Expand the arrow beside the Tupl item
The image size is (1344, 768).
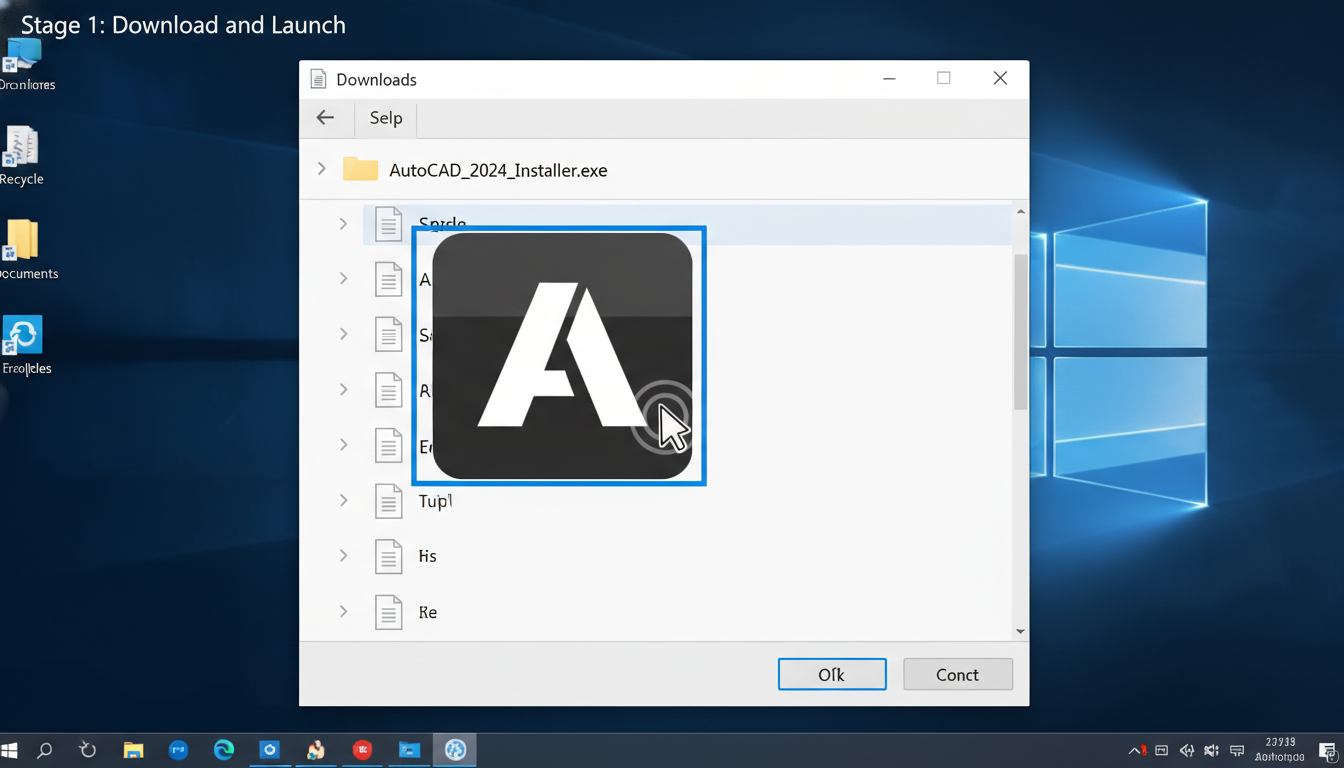343,500
